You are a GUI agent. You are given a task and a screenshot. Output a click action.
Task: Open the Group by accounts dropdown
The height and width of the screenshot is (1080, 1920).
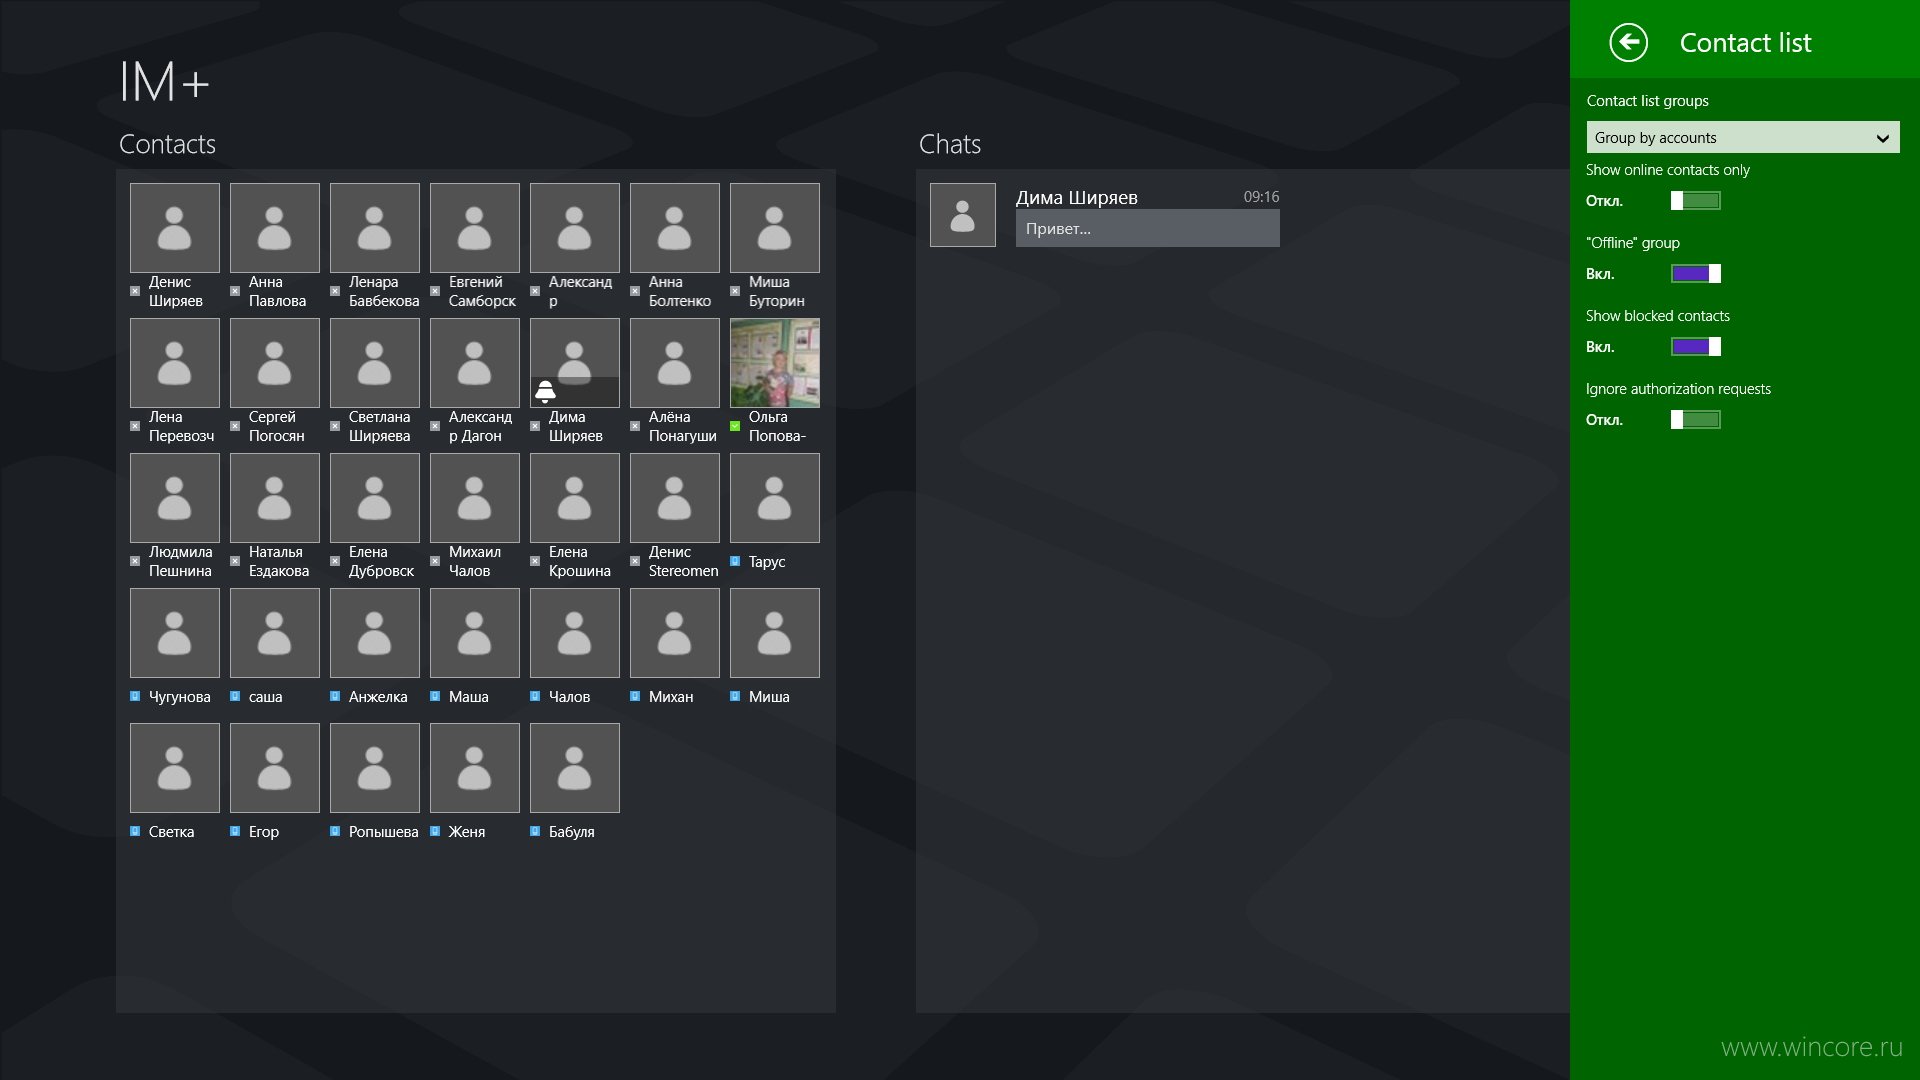click(x=1742, y=138)
